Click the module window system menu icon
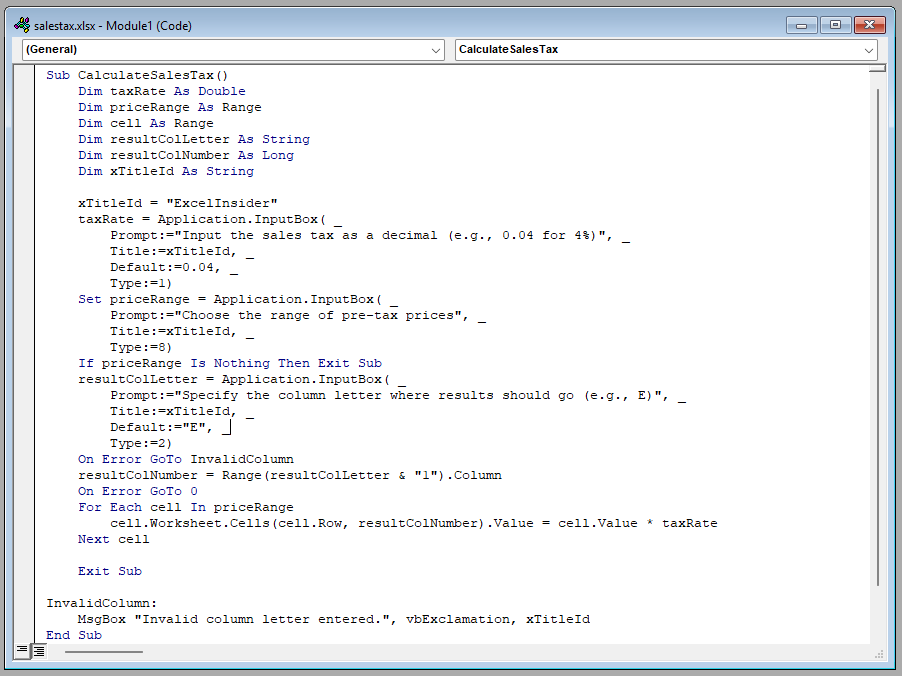 point(21,24)
